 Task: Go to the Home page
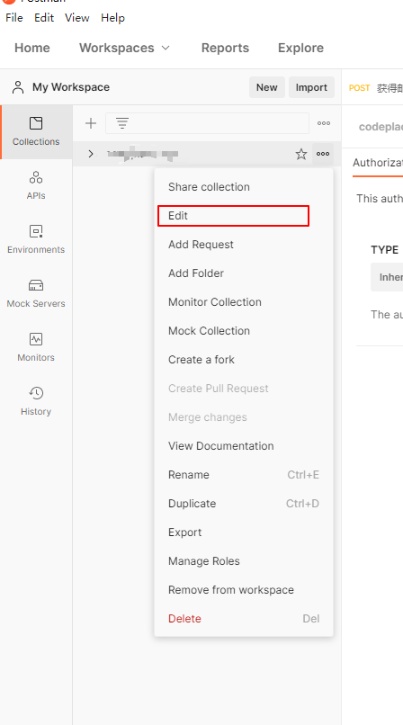pos(32,48)
